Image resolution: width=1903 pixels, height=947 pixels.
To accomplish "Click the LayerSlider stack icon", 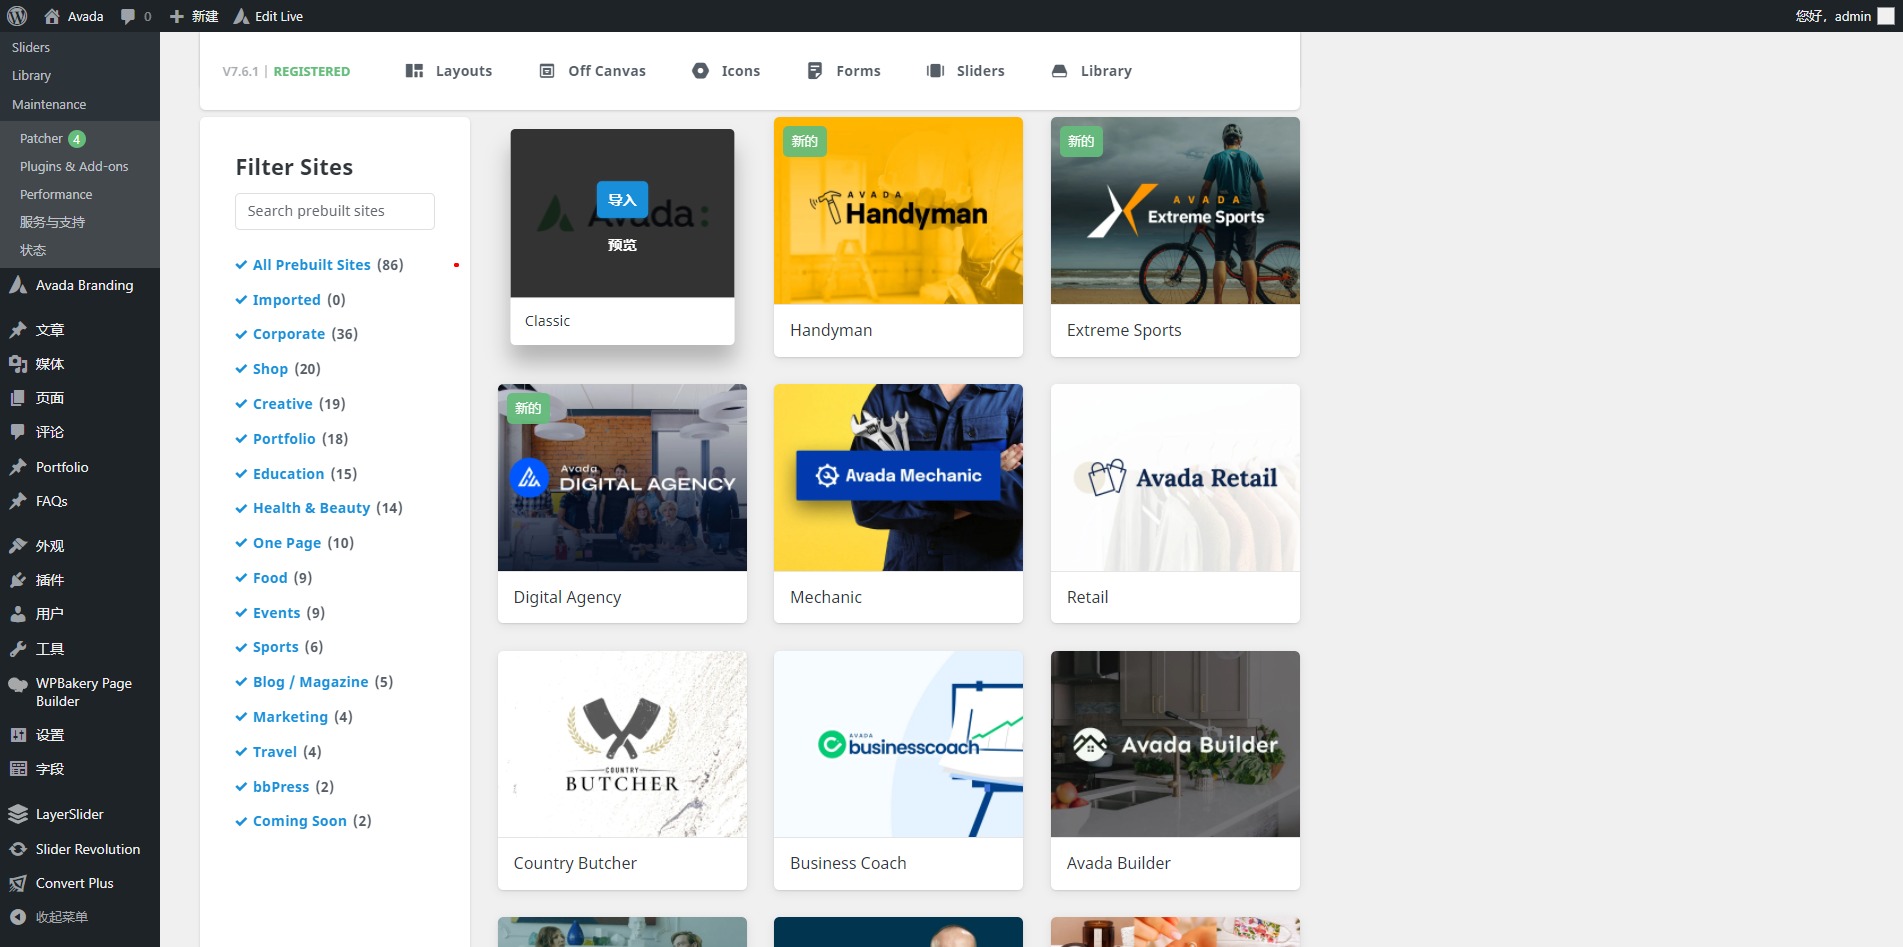I will point(18,814).
